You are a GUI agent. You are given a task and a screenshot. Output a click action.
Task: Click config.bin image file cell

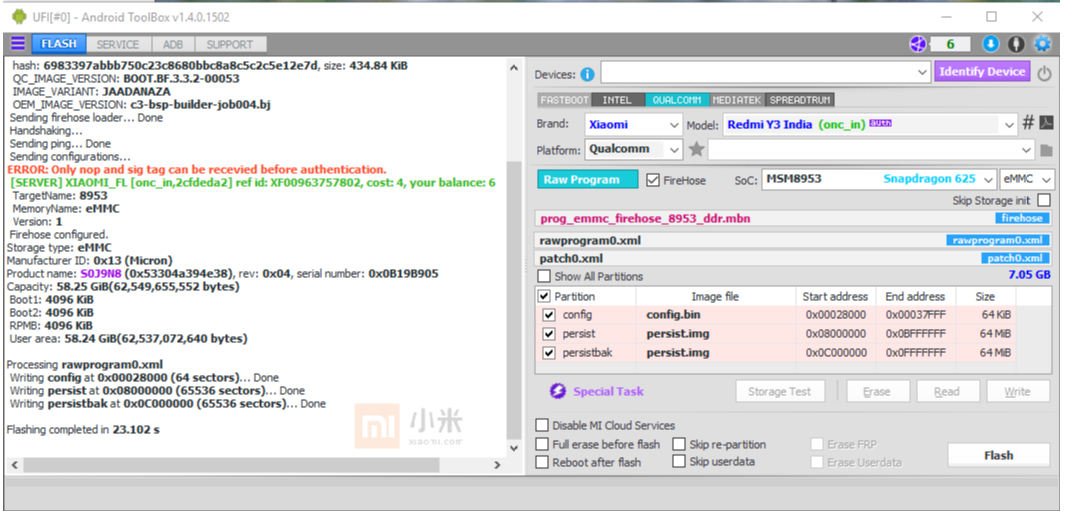[715, 315]
